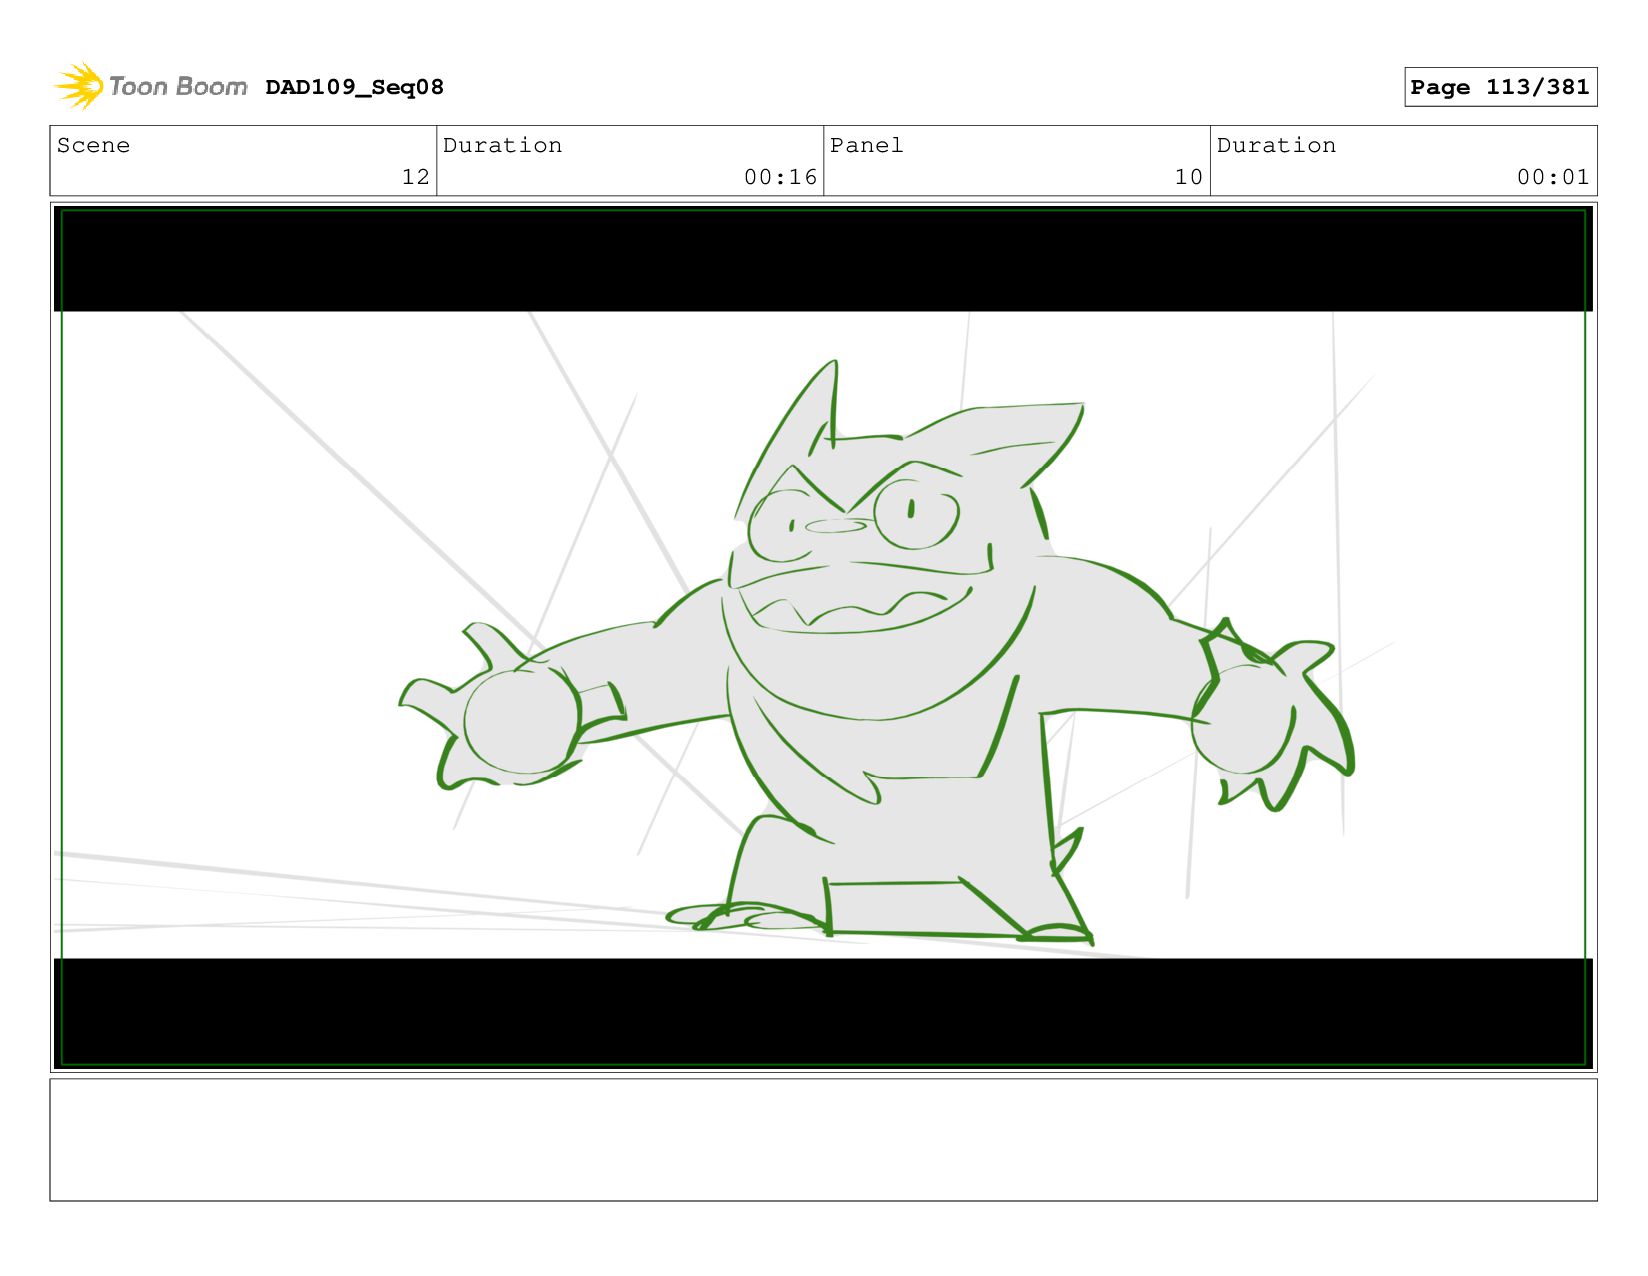Click the panel number 10
1648x1276 pixels.
pyautogui.click(x=1188, y=177)
